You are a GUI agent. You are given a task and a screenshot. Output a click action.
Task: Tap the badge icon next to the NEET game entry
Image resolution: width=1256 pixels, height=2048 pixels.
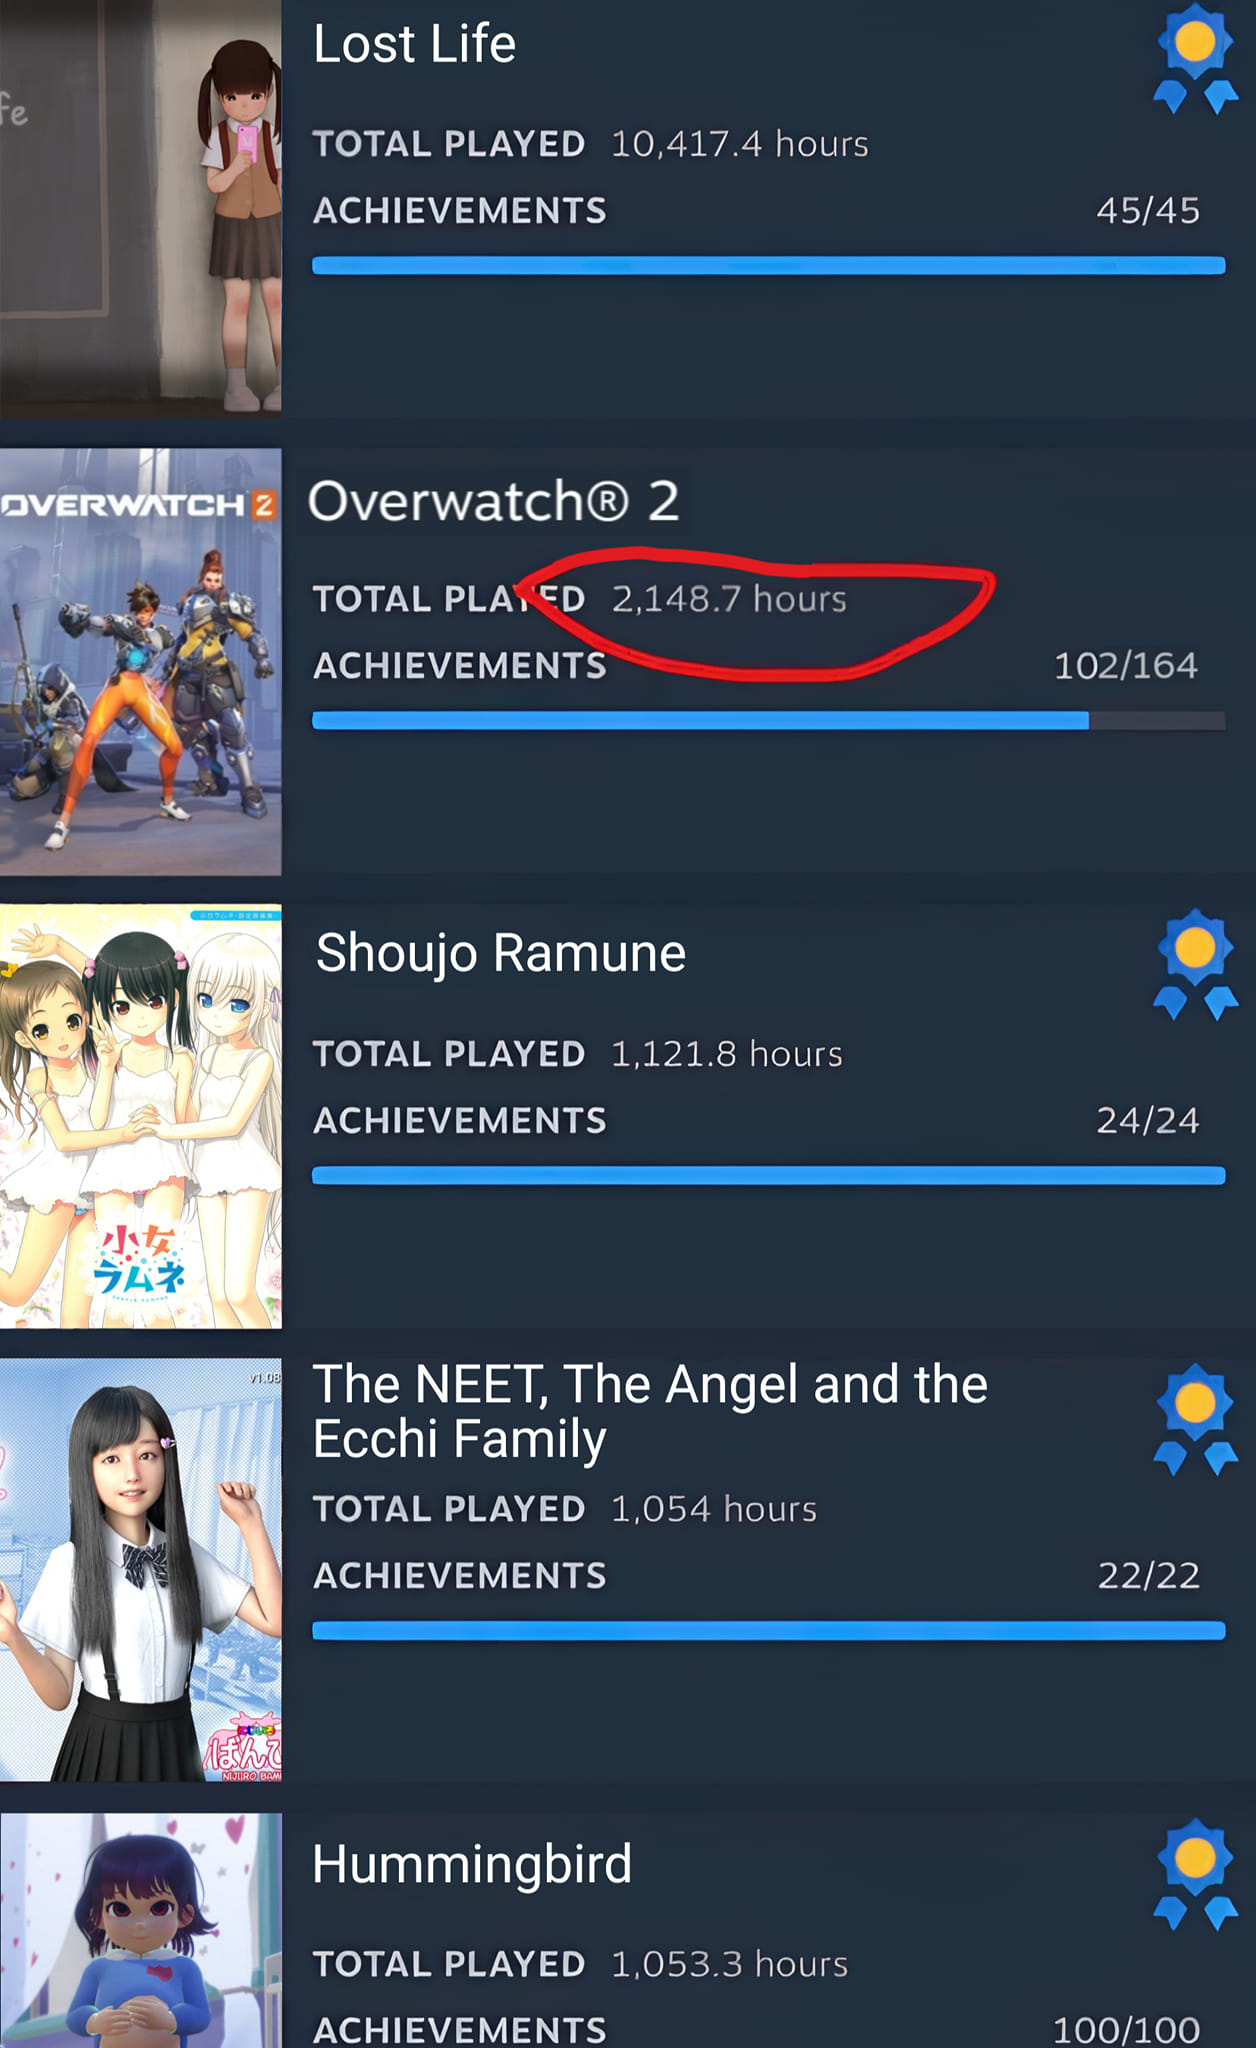pos(1195,1419)
